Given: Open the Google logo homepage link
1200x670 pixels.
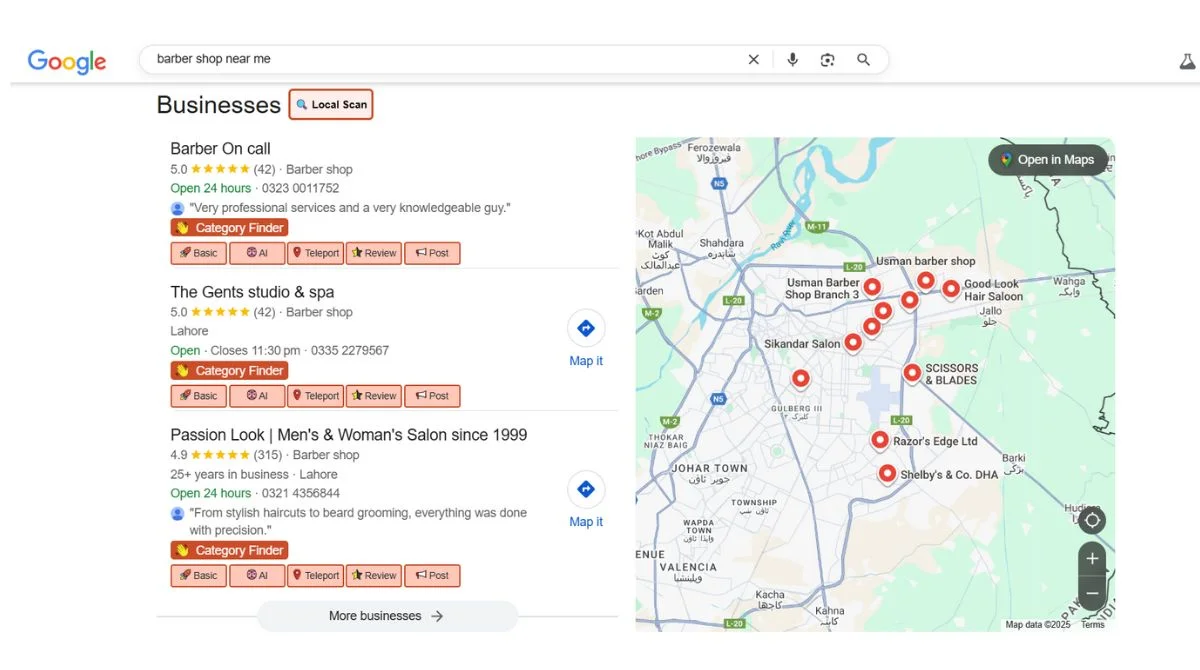Looking at the screenshot, I should [x=66, y=60].
